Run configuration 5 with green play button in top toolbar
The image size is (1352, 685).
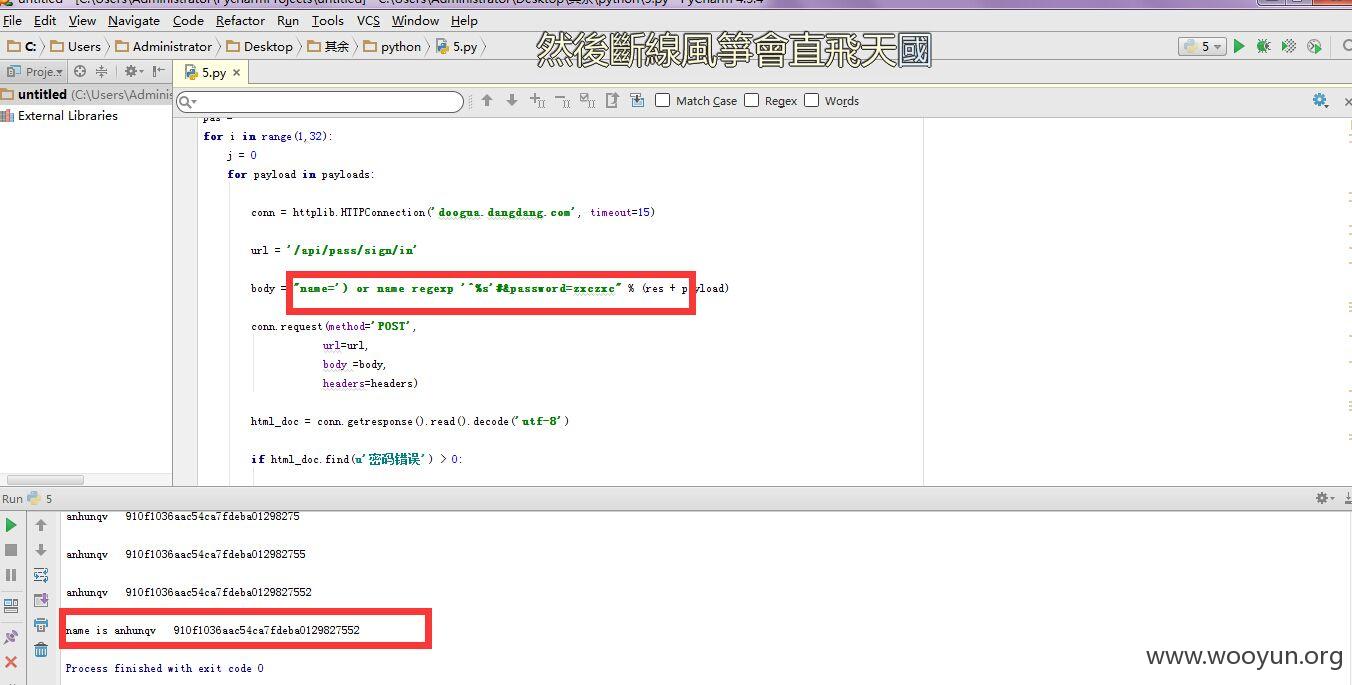1239,46
